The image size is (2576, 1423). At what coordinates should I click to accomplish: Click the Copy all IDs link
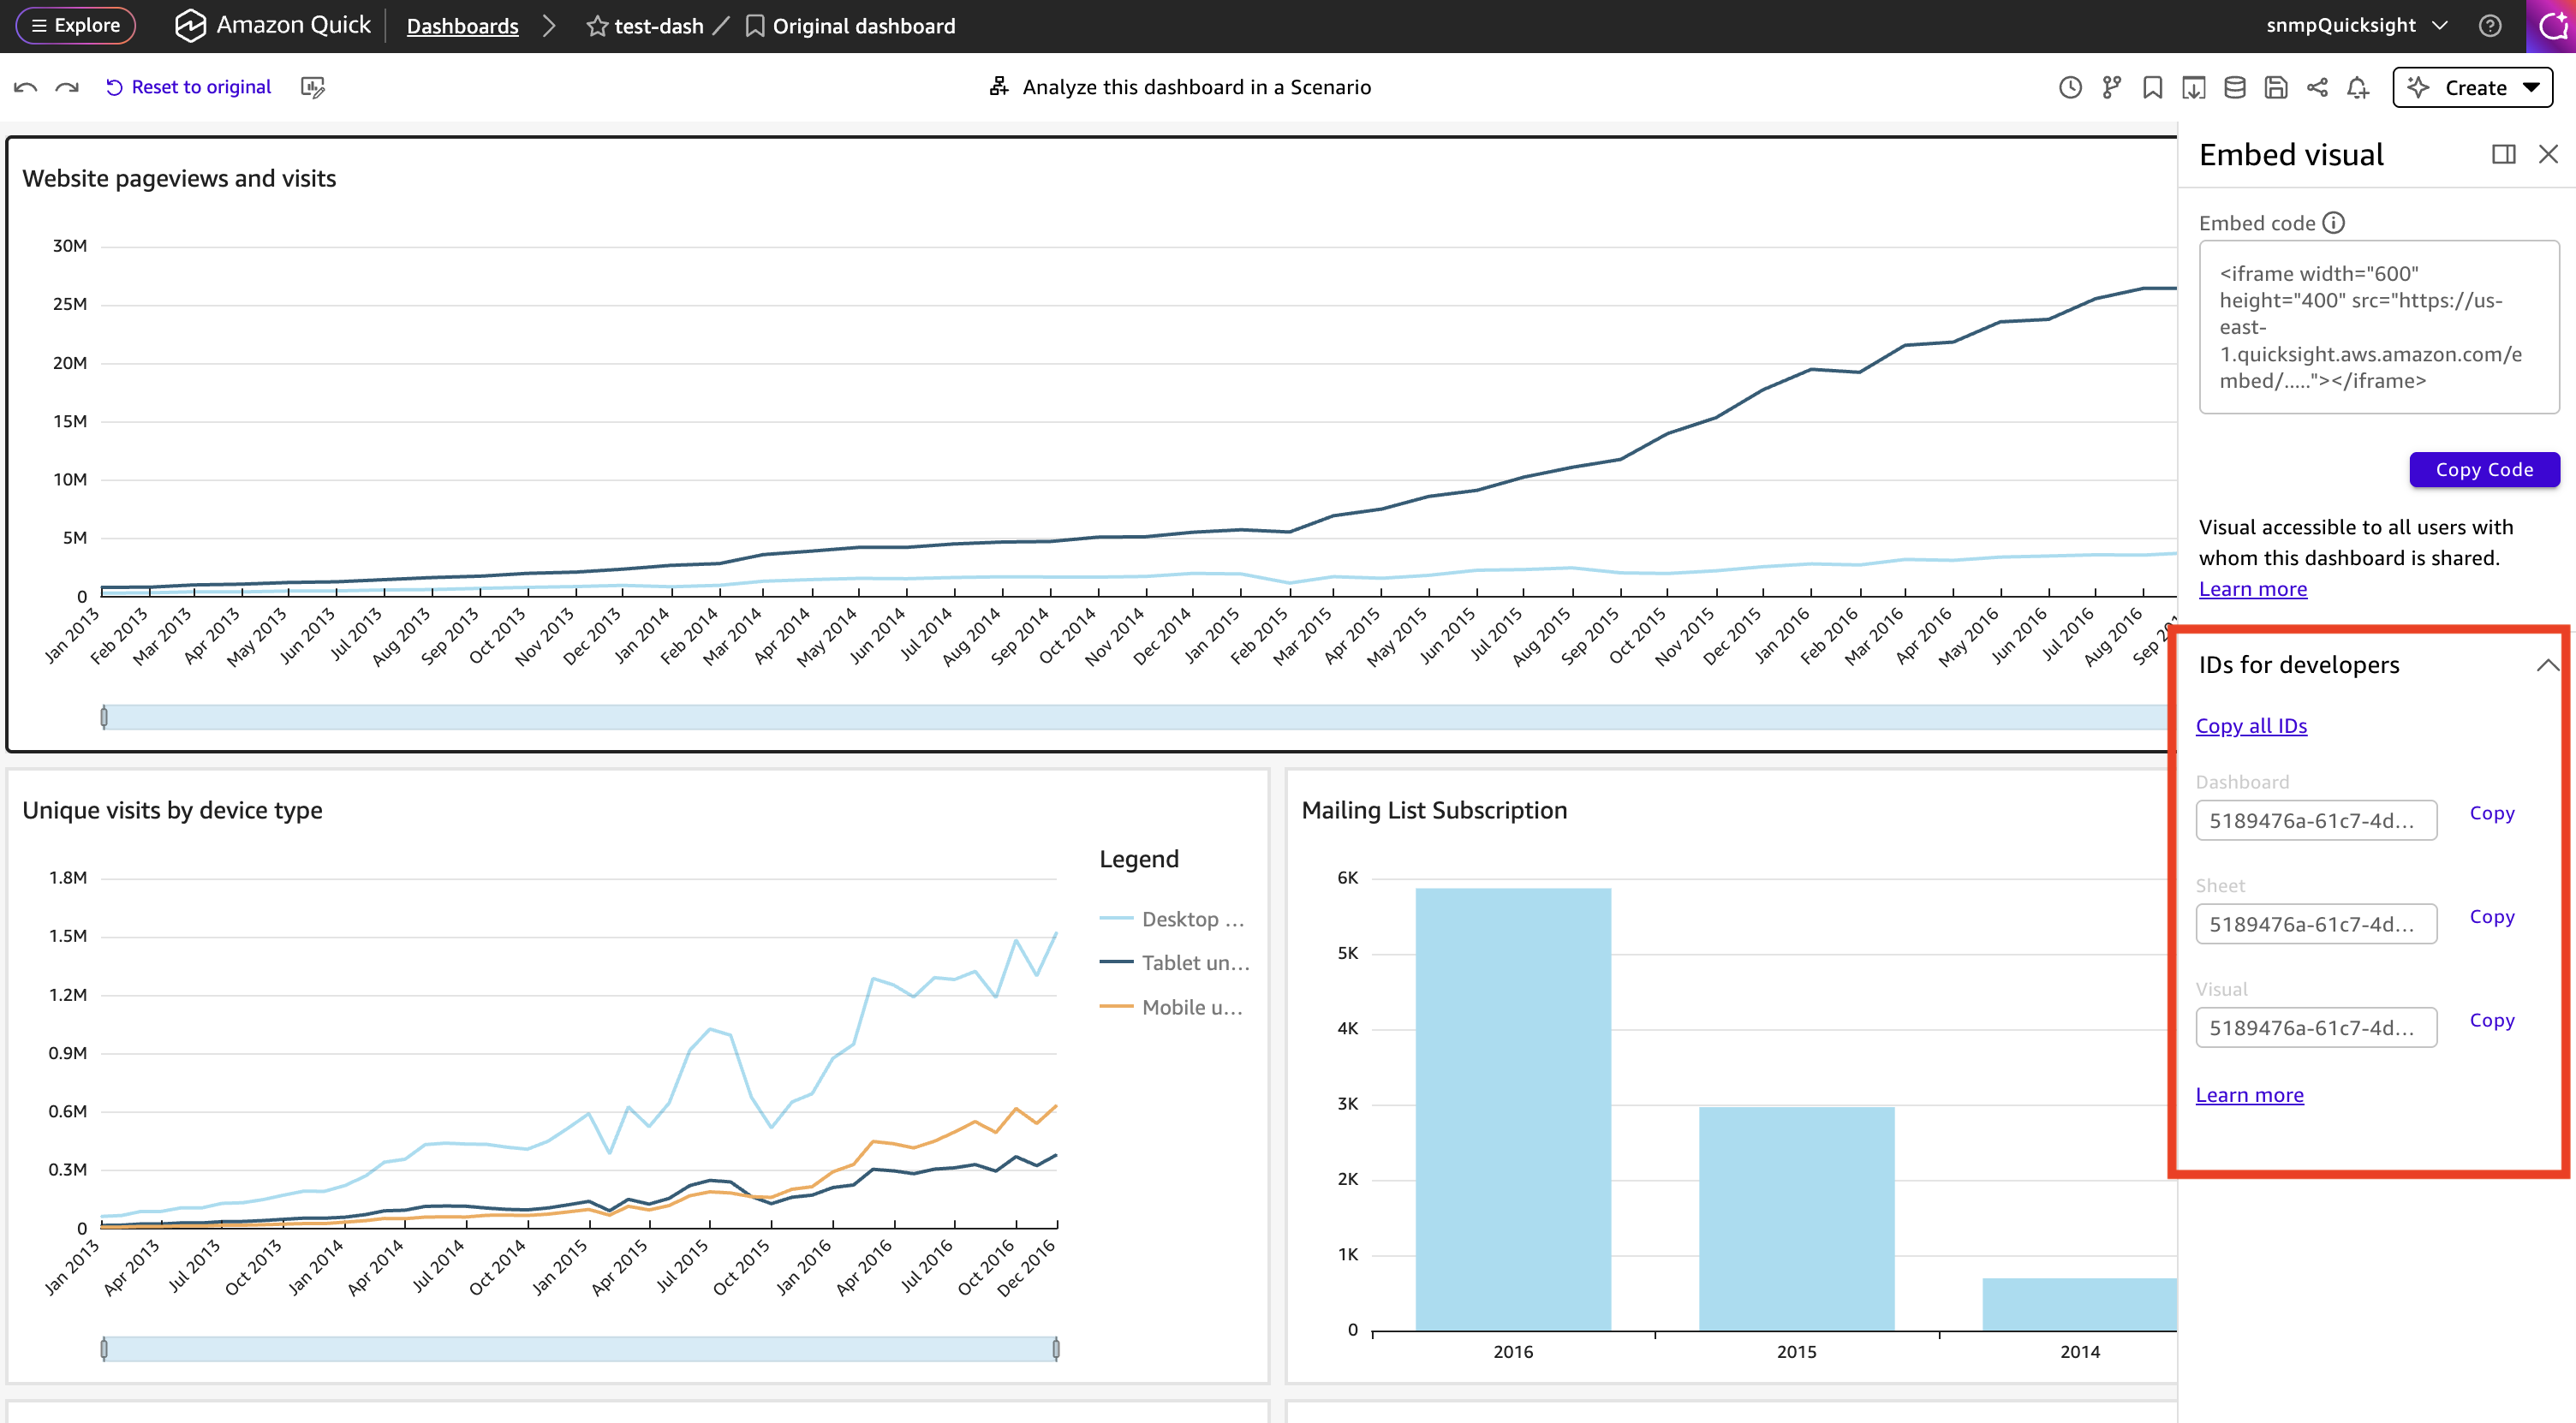pyautogui.click(x=2251, y=726)
